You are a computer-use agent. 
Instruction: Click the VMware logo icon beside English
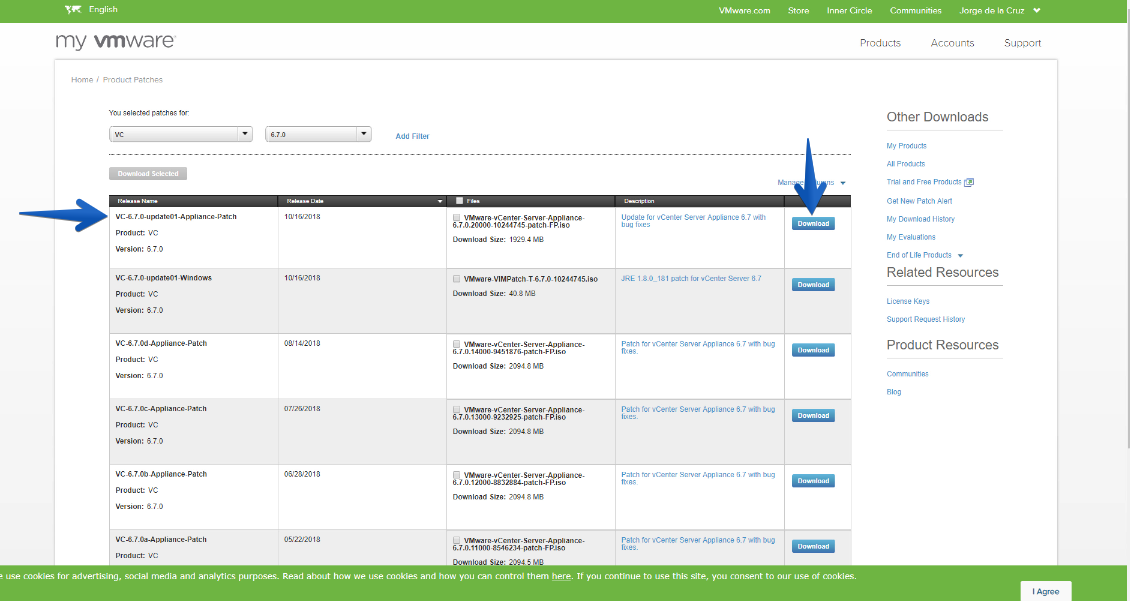[x=73, y=9]
